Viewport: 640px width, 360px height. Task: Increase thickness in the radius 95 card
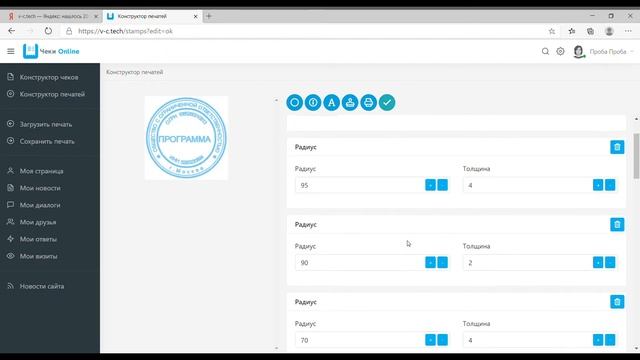598,185
